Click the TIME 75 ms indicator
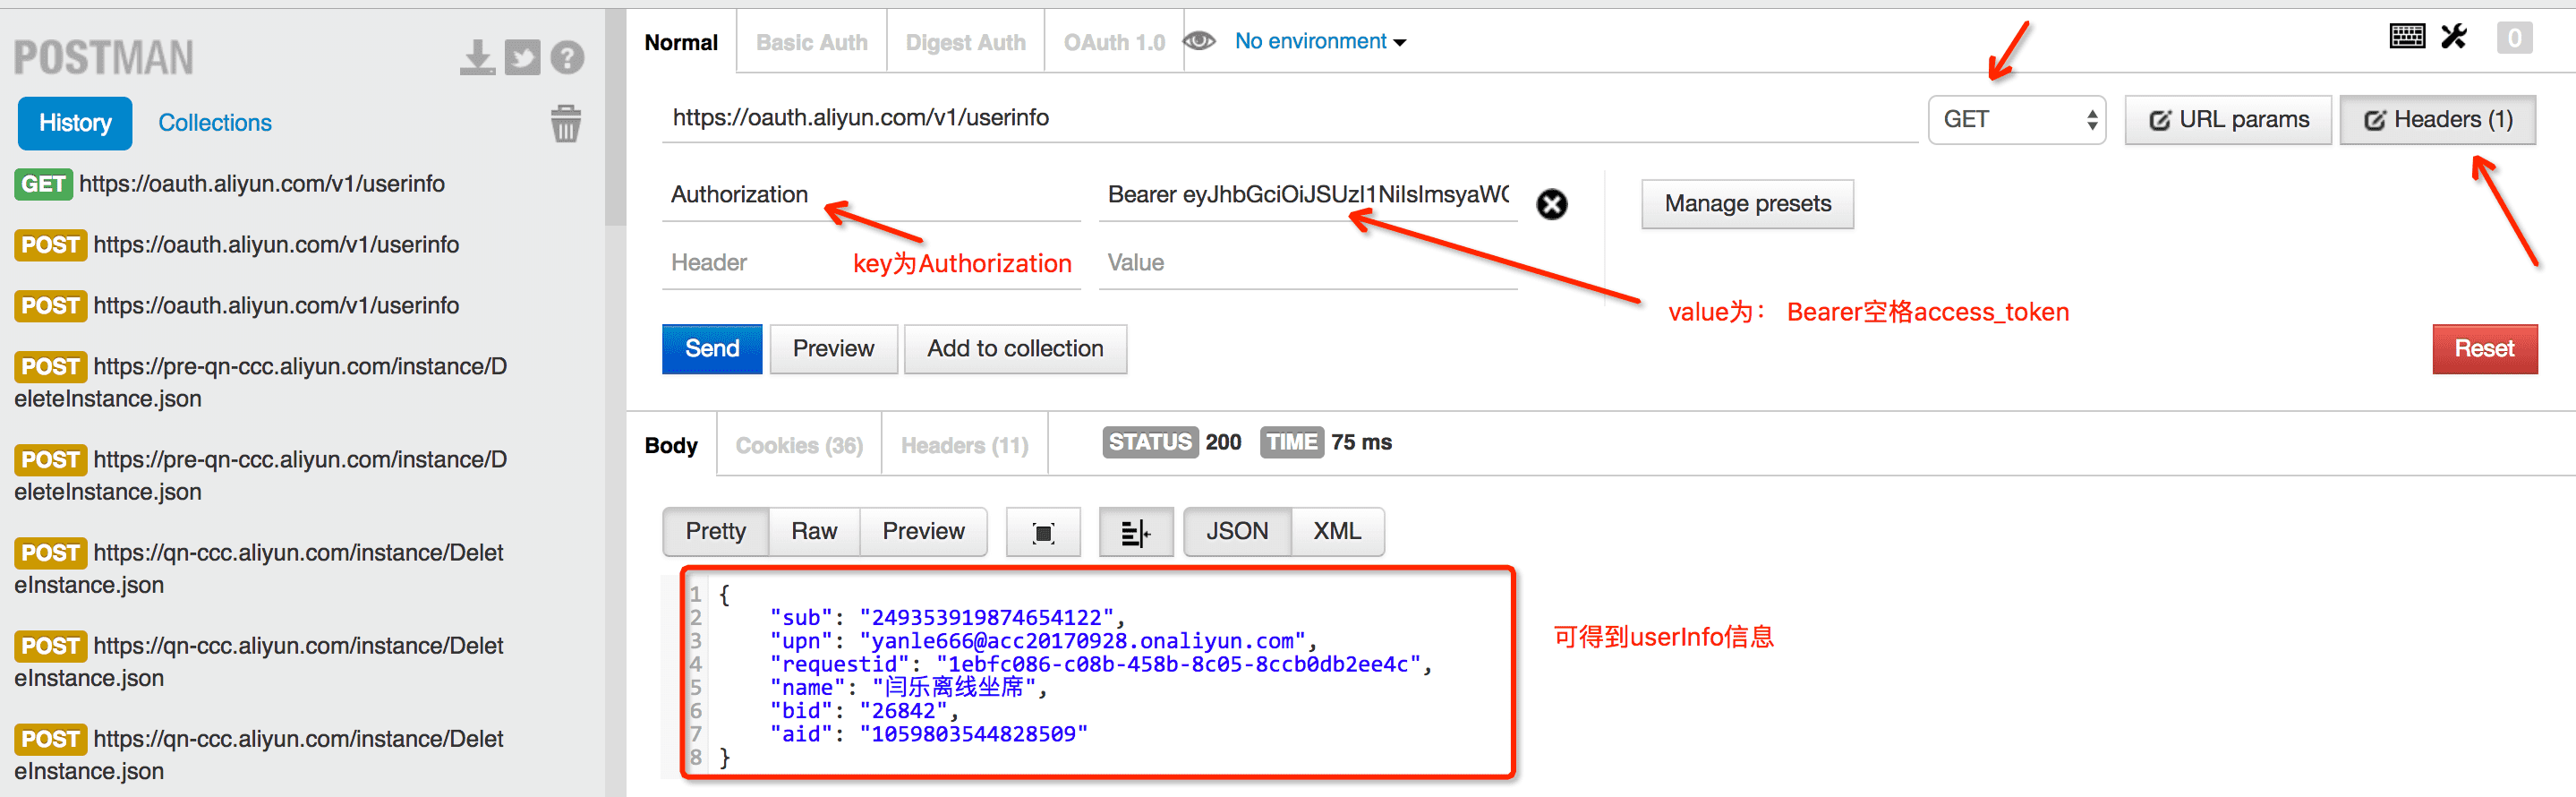Screen dimensions: 2576x797 point(1326,442)
